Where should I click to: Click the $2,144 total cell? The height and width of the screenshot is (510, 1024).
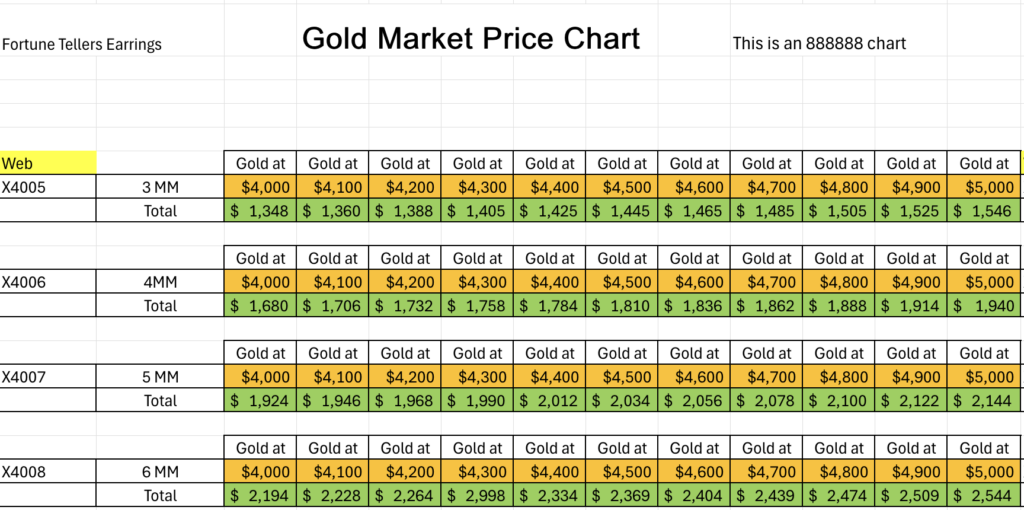(984, 401)
